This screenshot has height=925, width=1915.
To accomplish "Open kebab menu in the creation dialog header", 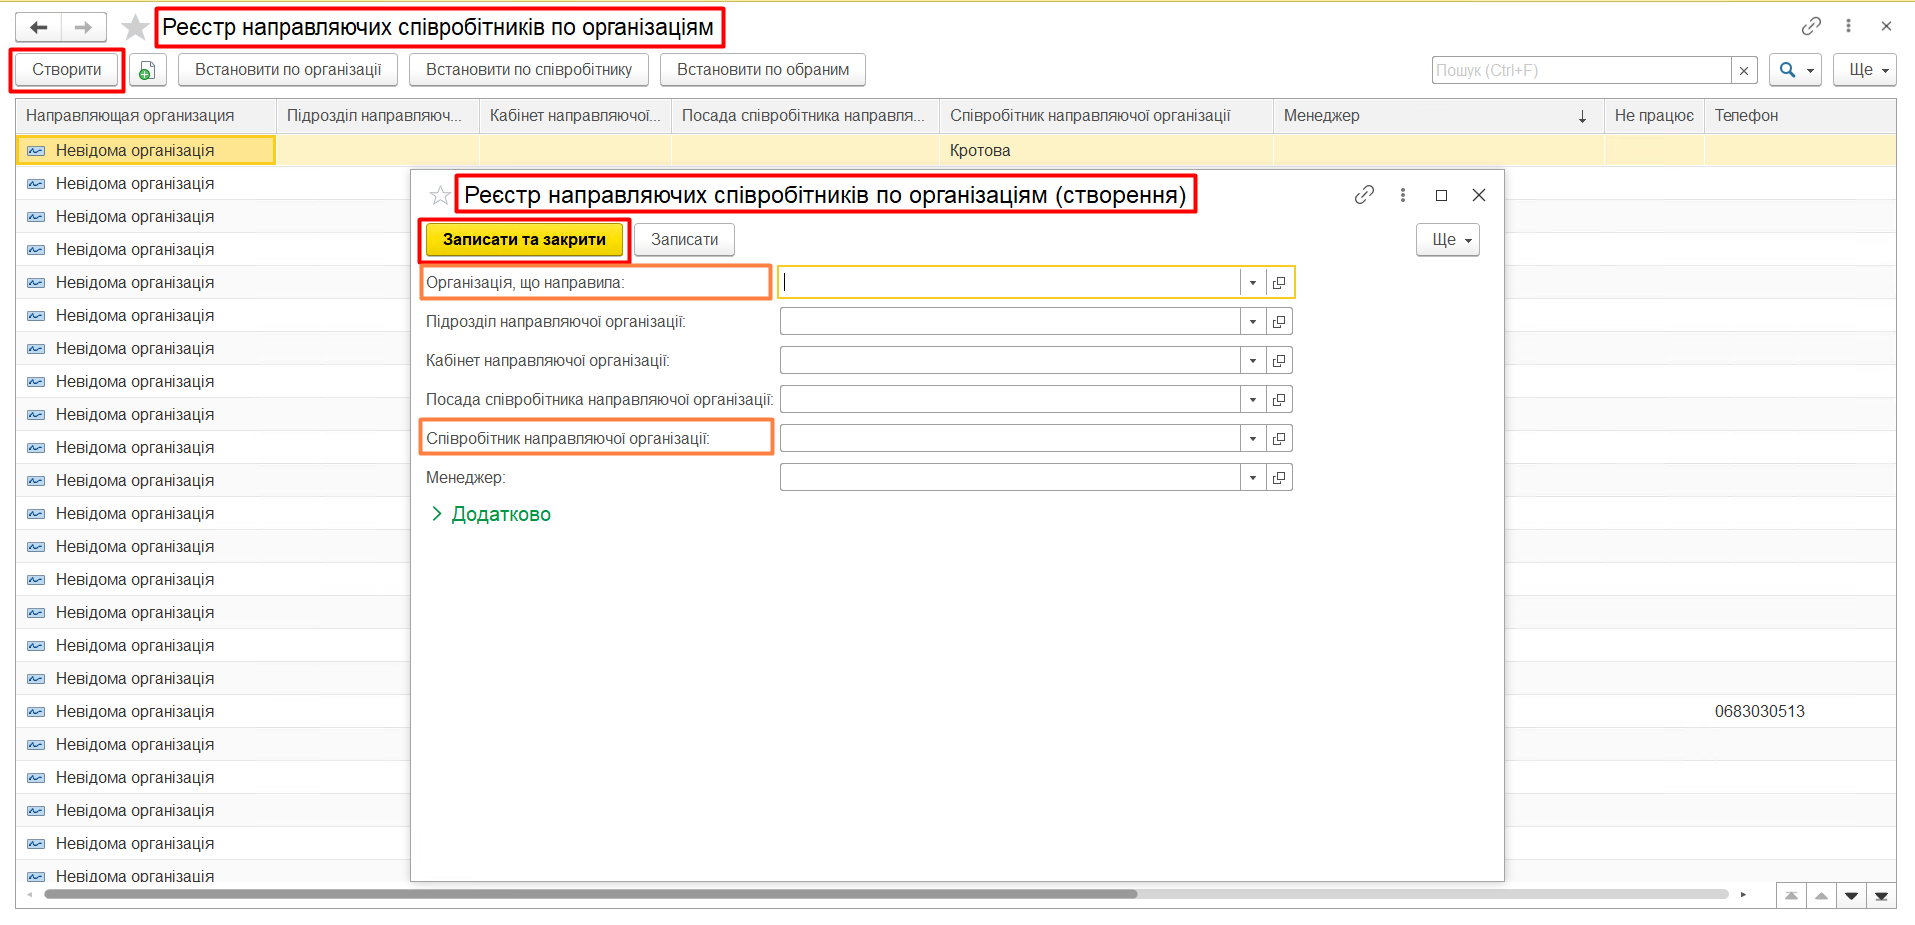I will click(1403, 195).
